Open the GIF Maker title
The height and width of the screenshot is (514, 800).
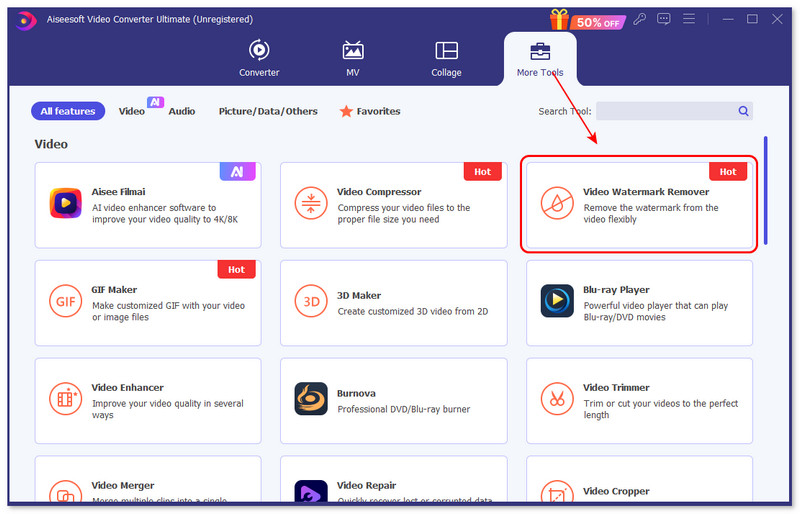114,290
